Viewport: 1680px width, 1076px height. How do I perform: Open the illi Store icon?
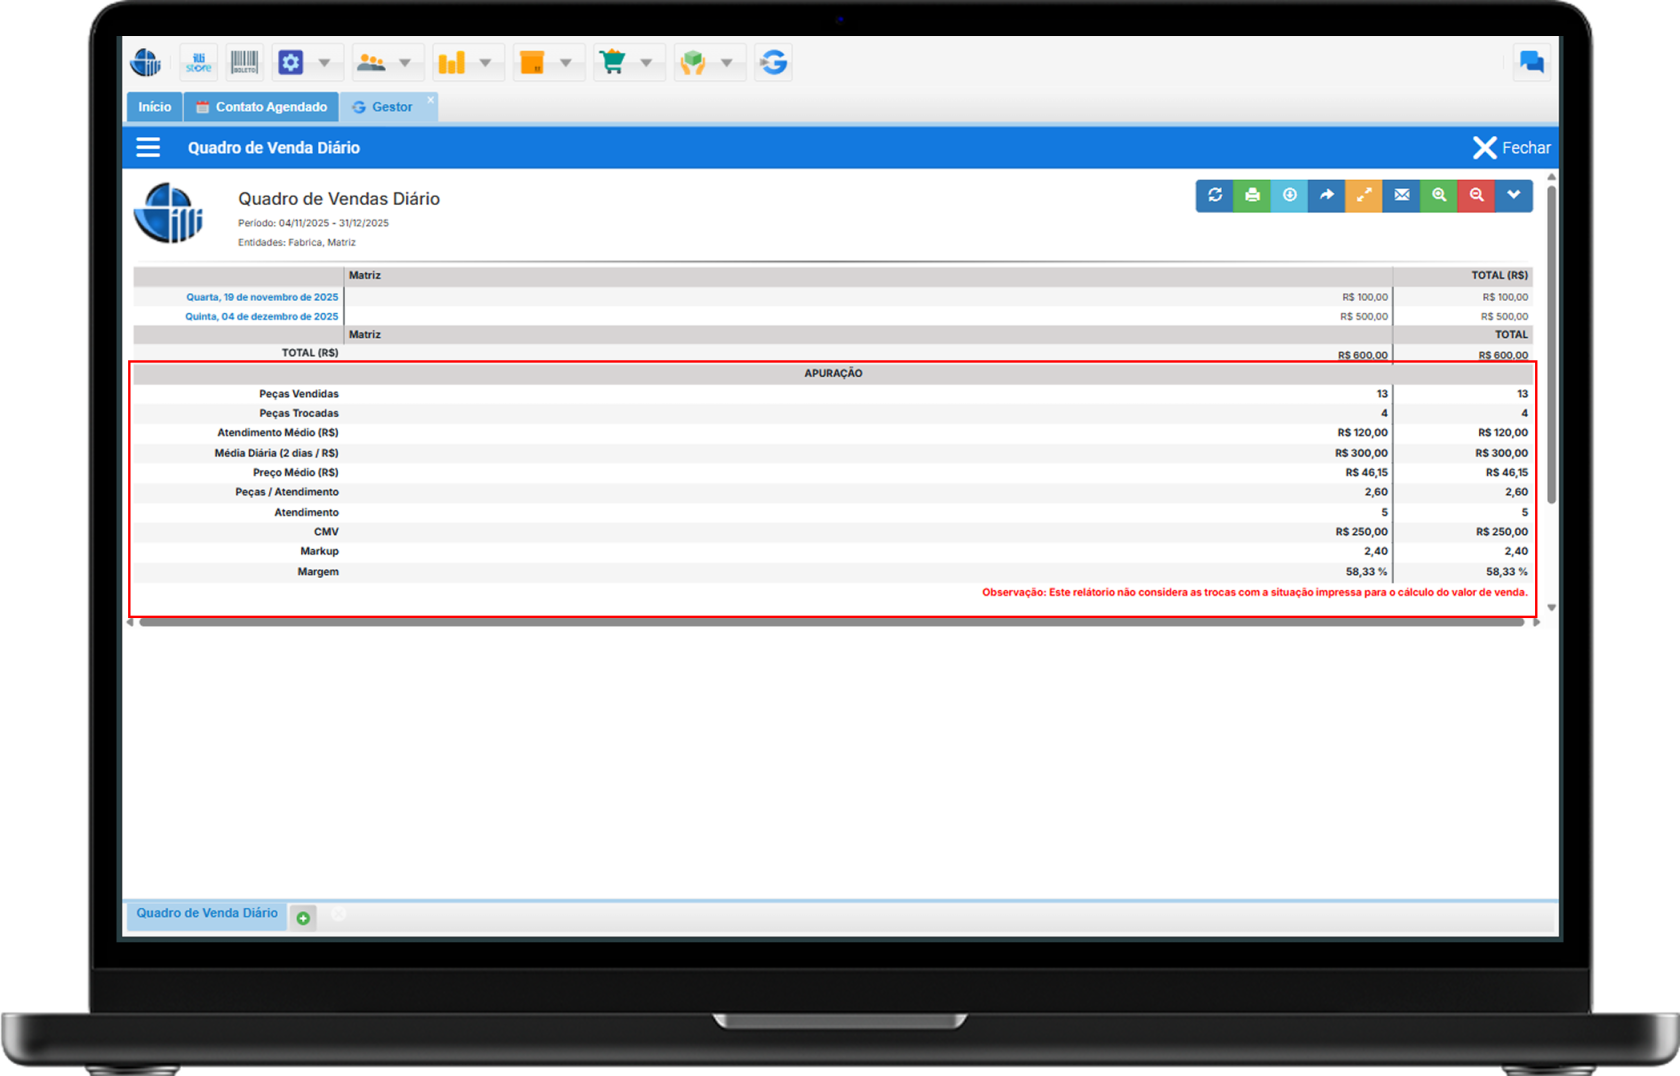[x=199, y=63]
